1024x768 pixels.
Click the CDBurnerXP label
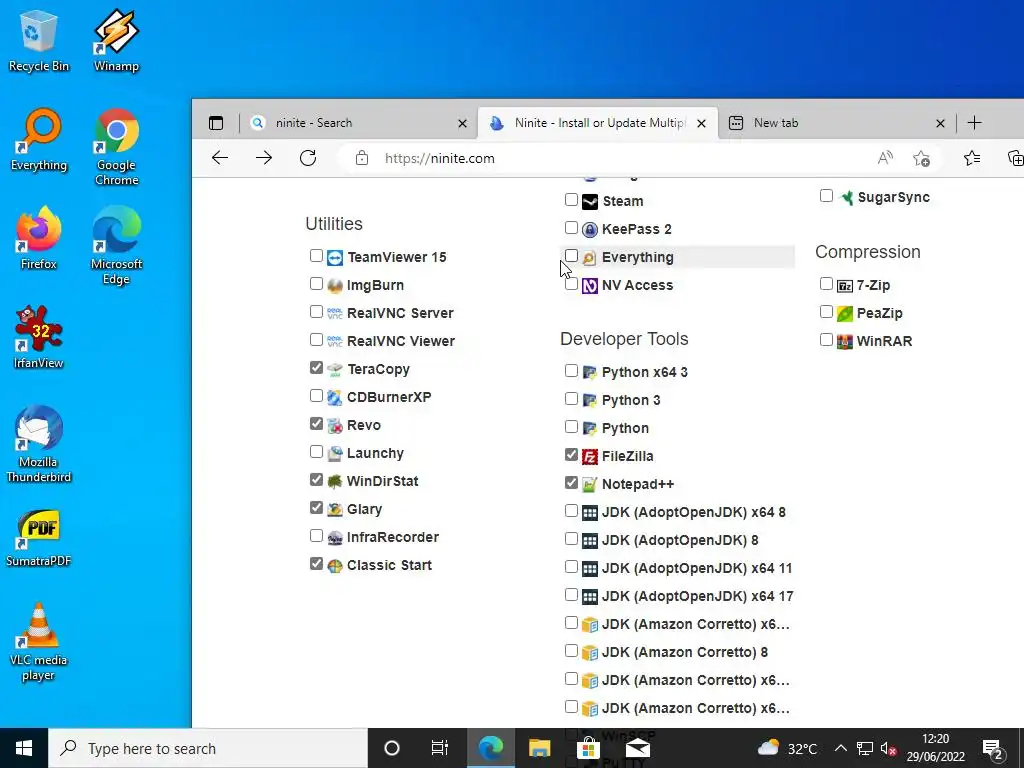pyautogui.click(x=389, y=397)
